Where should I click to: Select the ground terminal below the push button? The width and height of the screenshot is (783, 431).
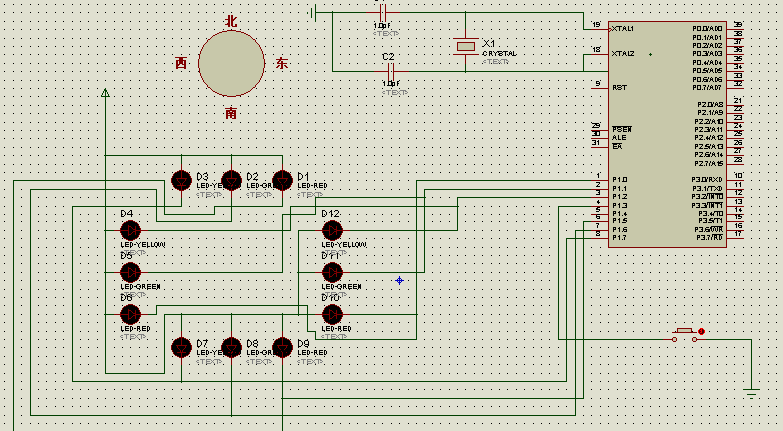(x=751, y=393)
